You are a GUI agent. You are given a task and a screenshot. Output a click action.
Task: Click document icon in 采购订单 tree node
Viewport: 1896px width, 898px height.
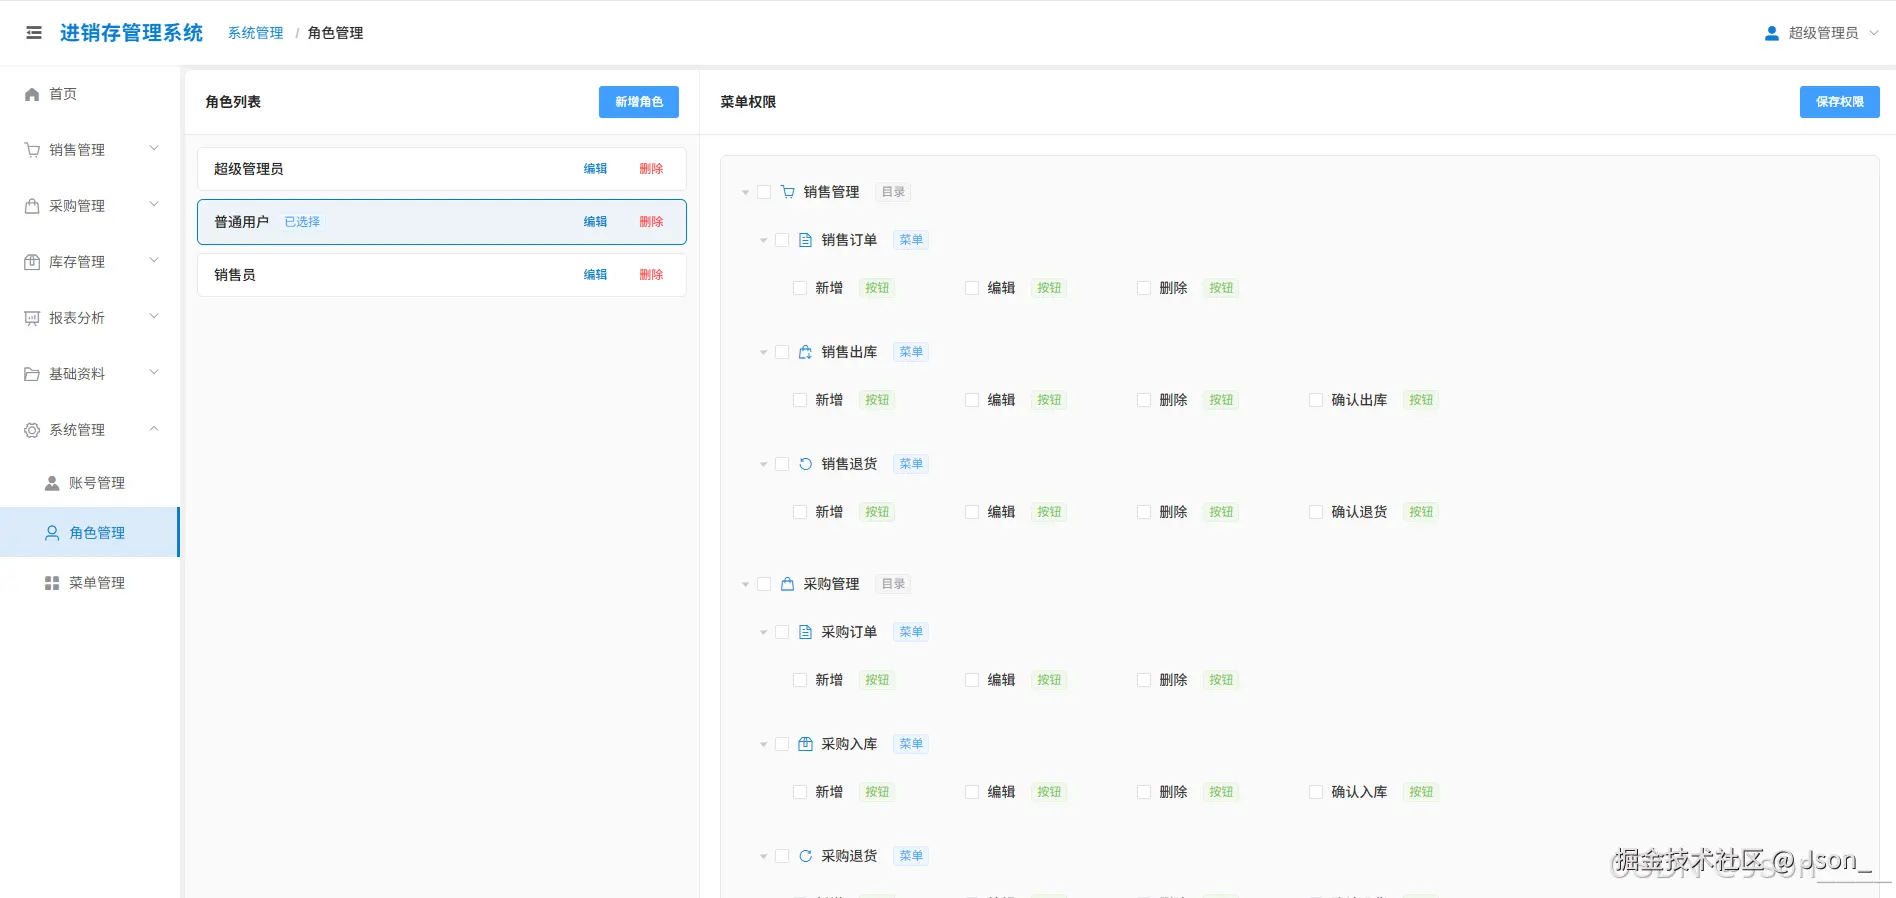[806, 632]
